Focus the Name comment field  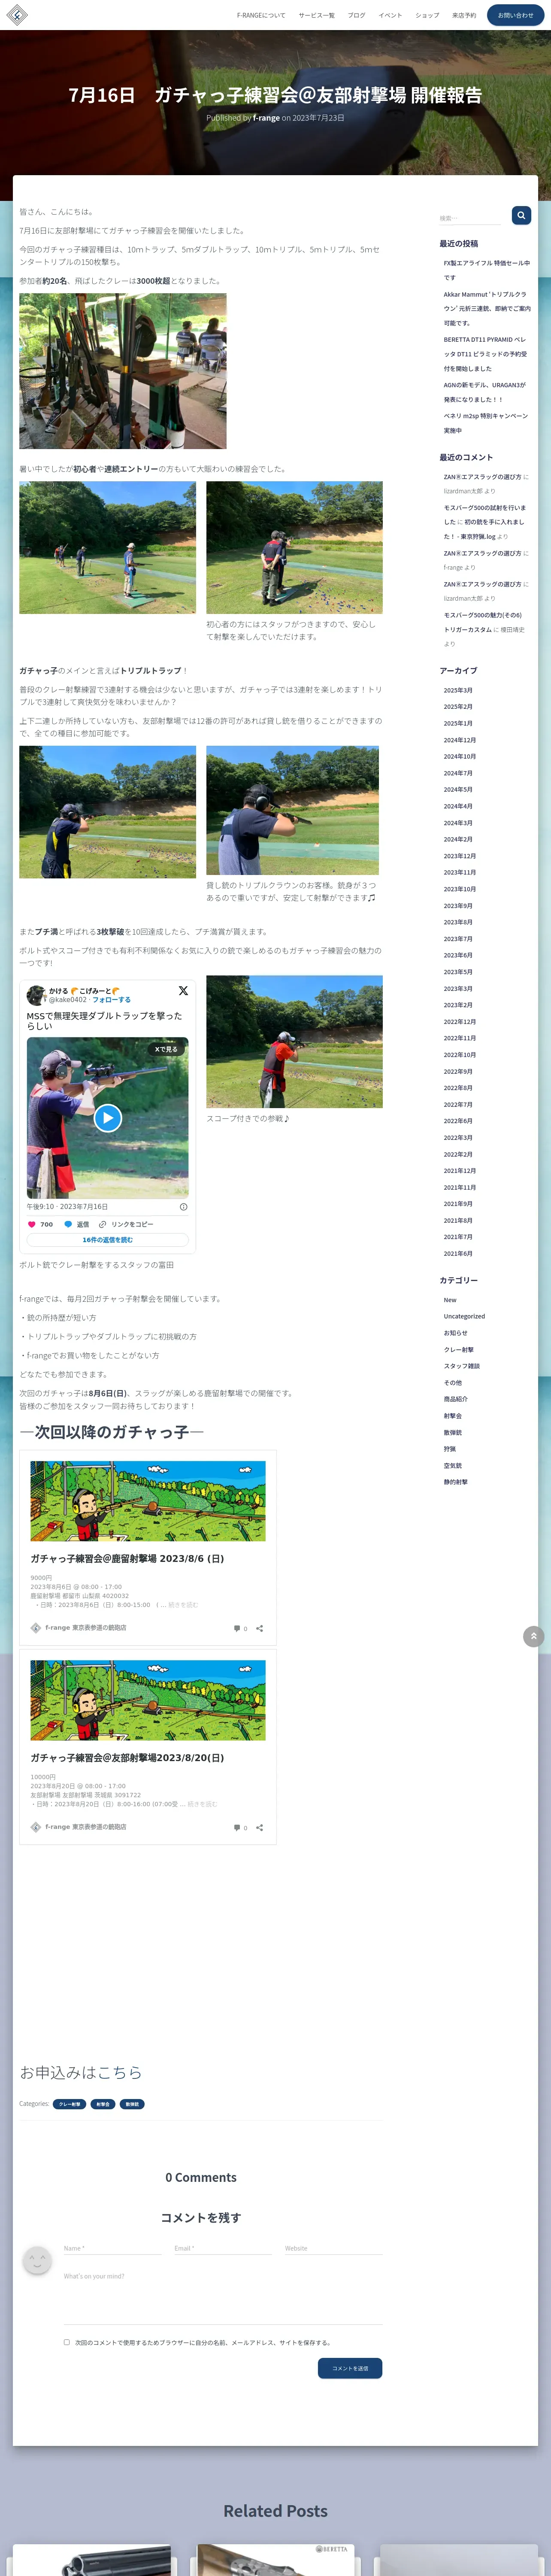[x=112, y=2248]
